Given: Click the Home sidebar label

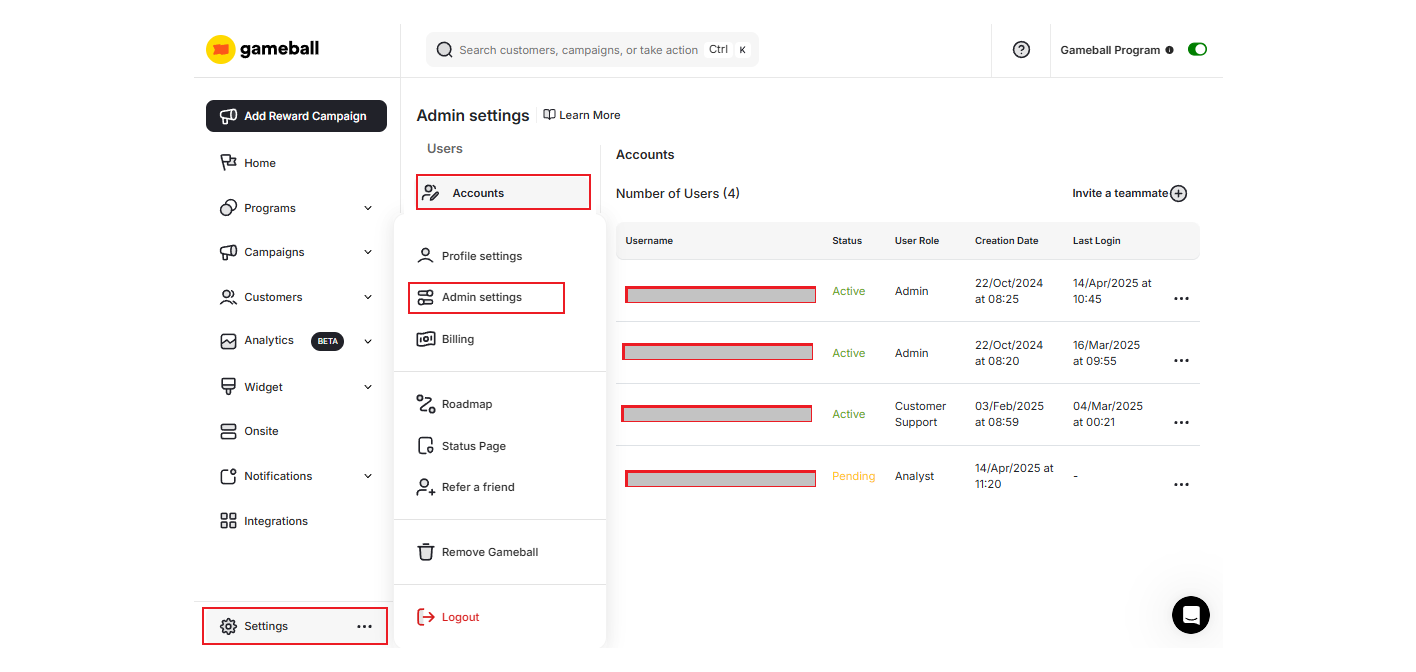Looking at the screenshot, I should pos(260,163).
